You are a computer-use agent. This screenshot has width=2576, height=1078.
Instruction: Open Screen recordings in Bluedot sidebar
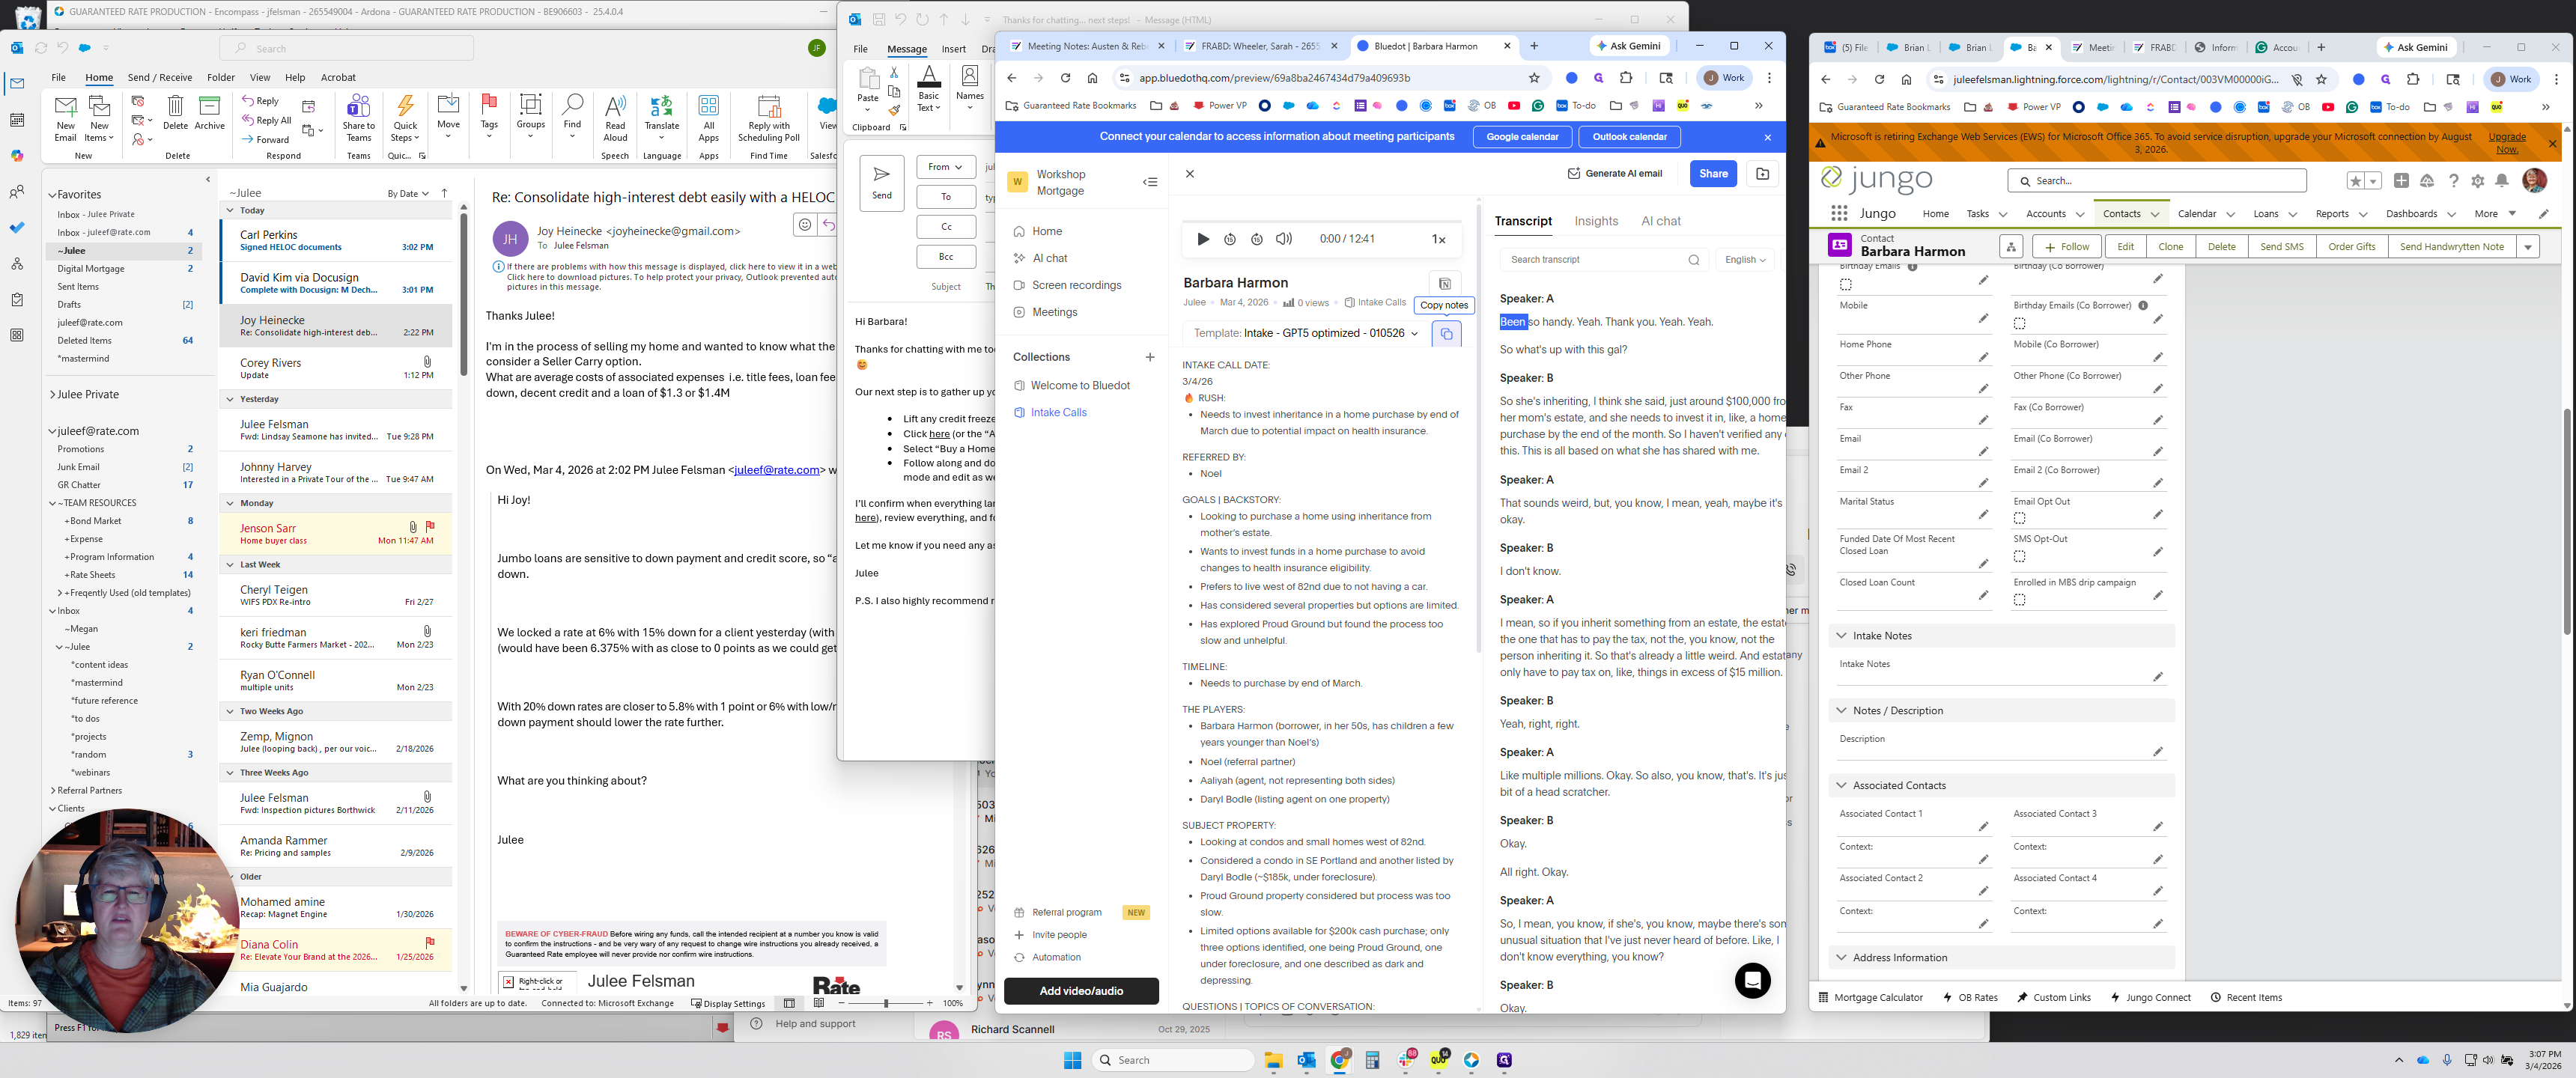point(1076,285)
